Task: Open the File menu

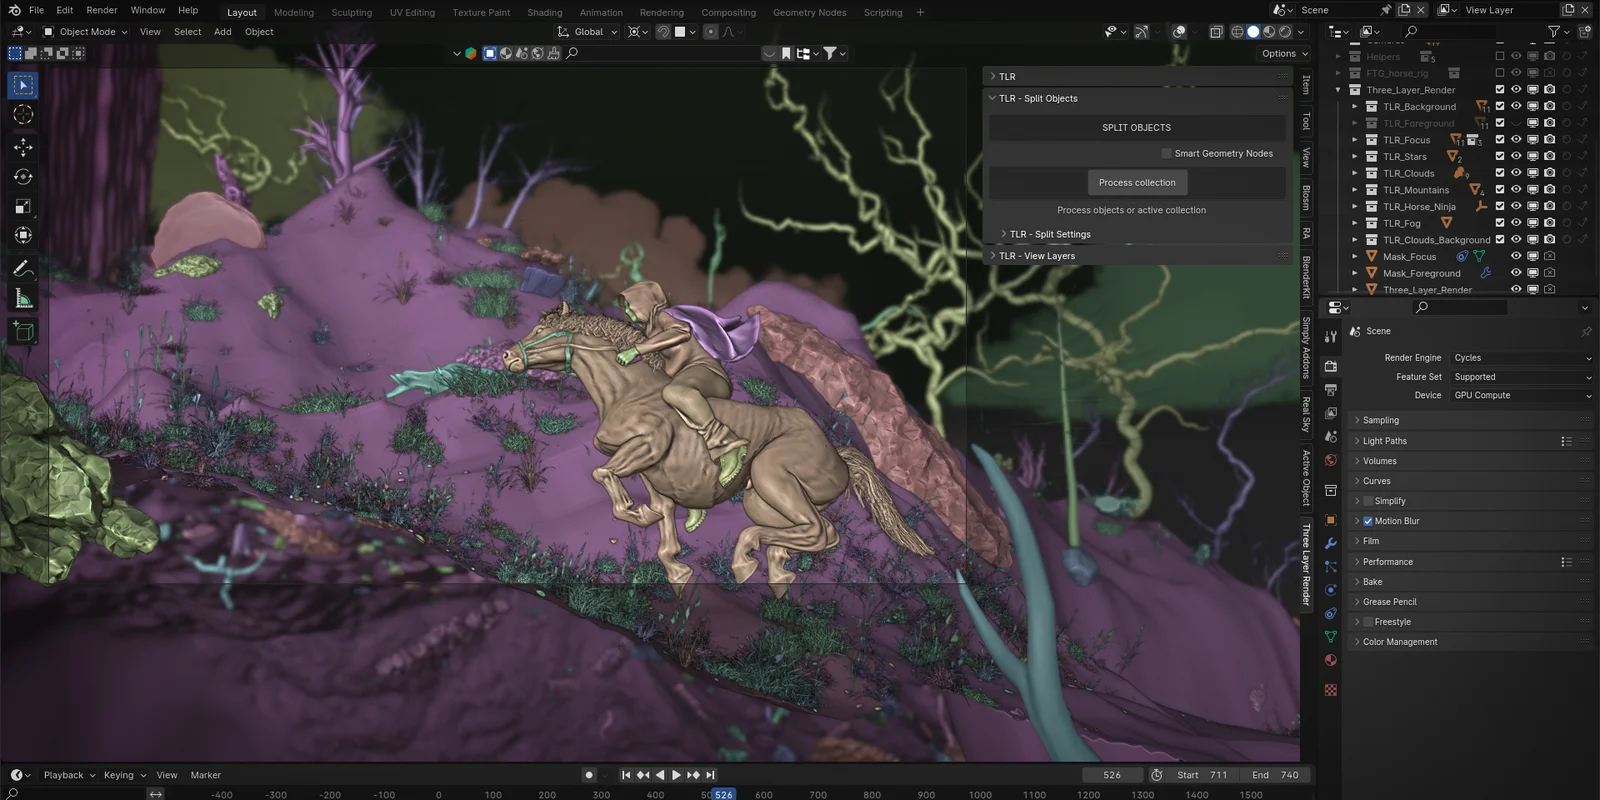Action: click(x=36, y=10)
